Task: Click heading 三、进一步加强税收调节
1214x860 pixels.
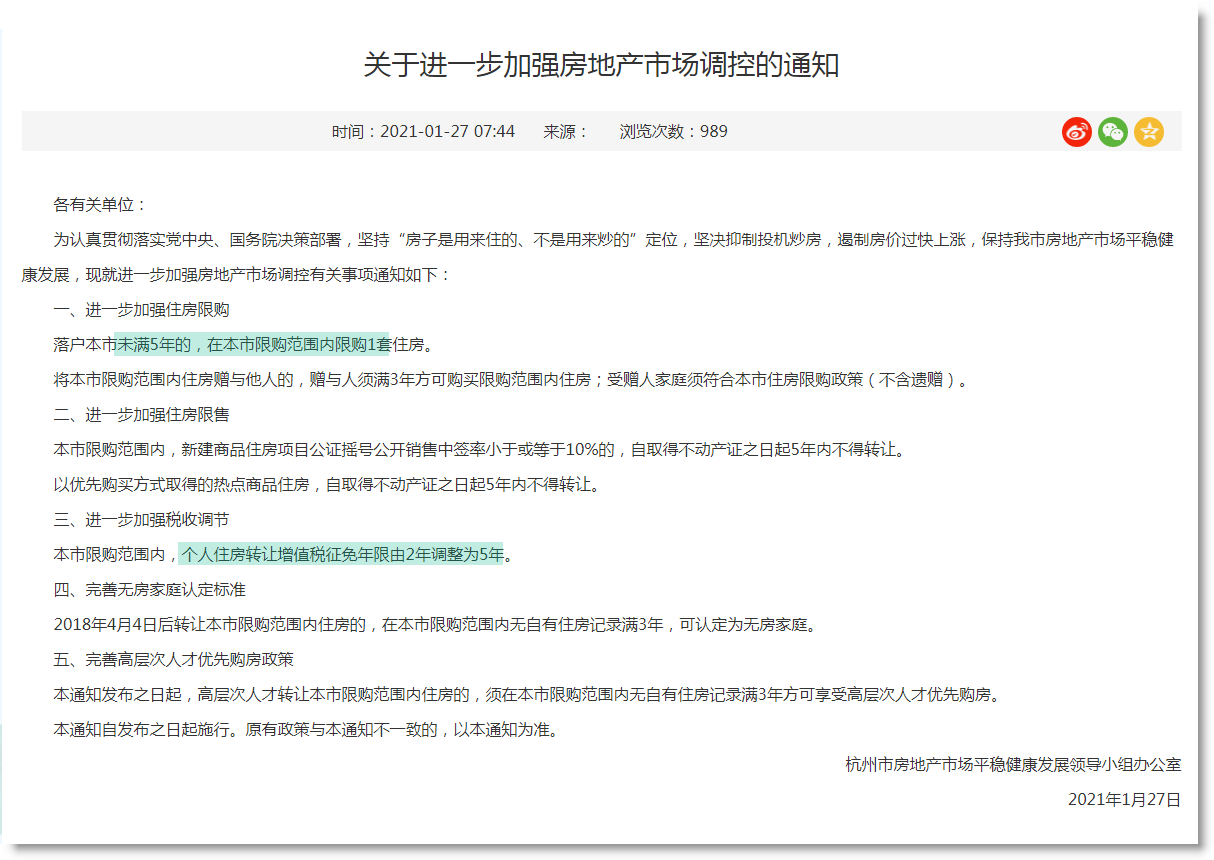Action: point(141,520)
